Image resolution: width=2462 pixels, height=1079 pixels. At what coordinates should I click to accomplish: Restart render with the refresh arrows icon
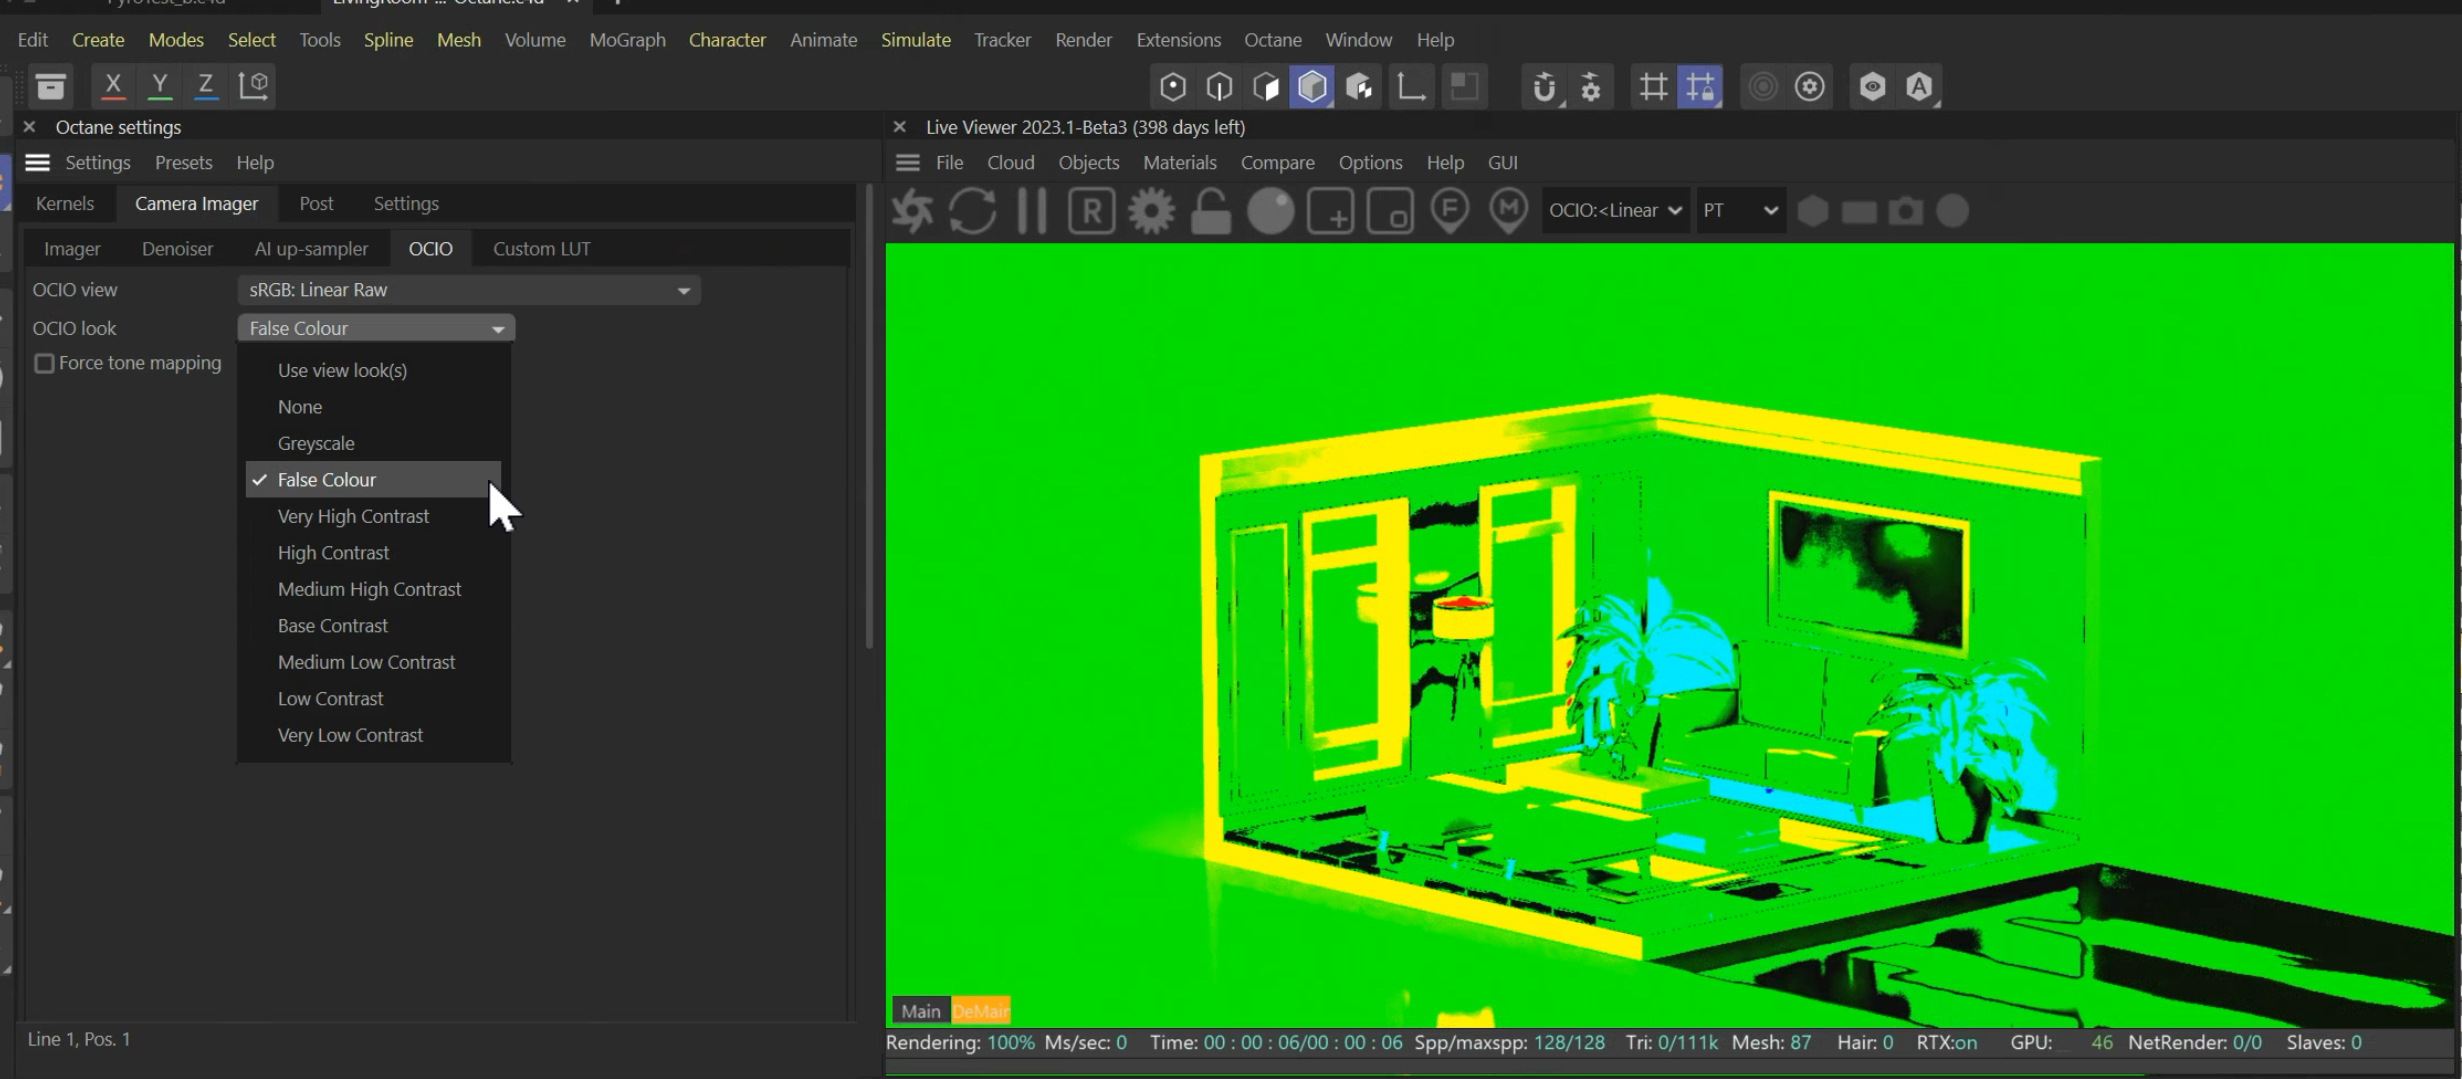click(x=972, y=211)
